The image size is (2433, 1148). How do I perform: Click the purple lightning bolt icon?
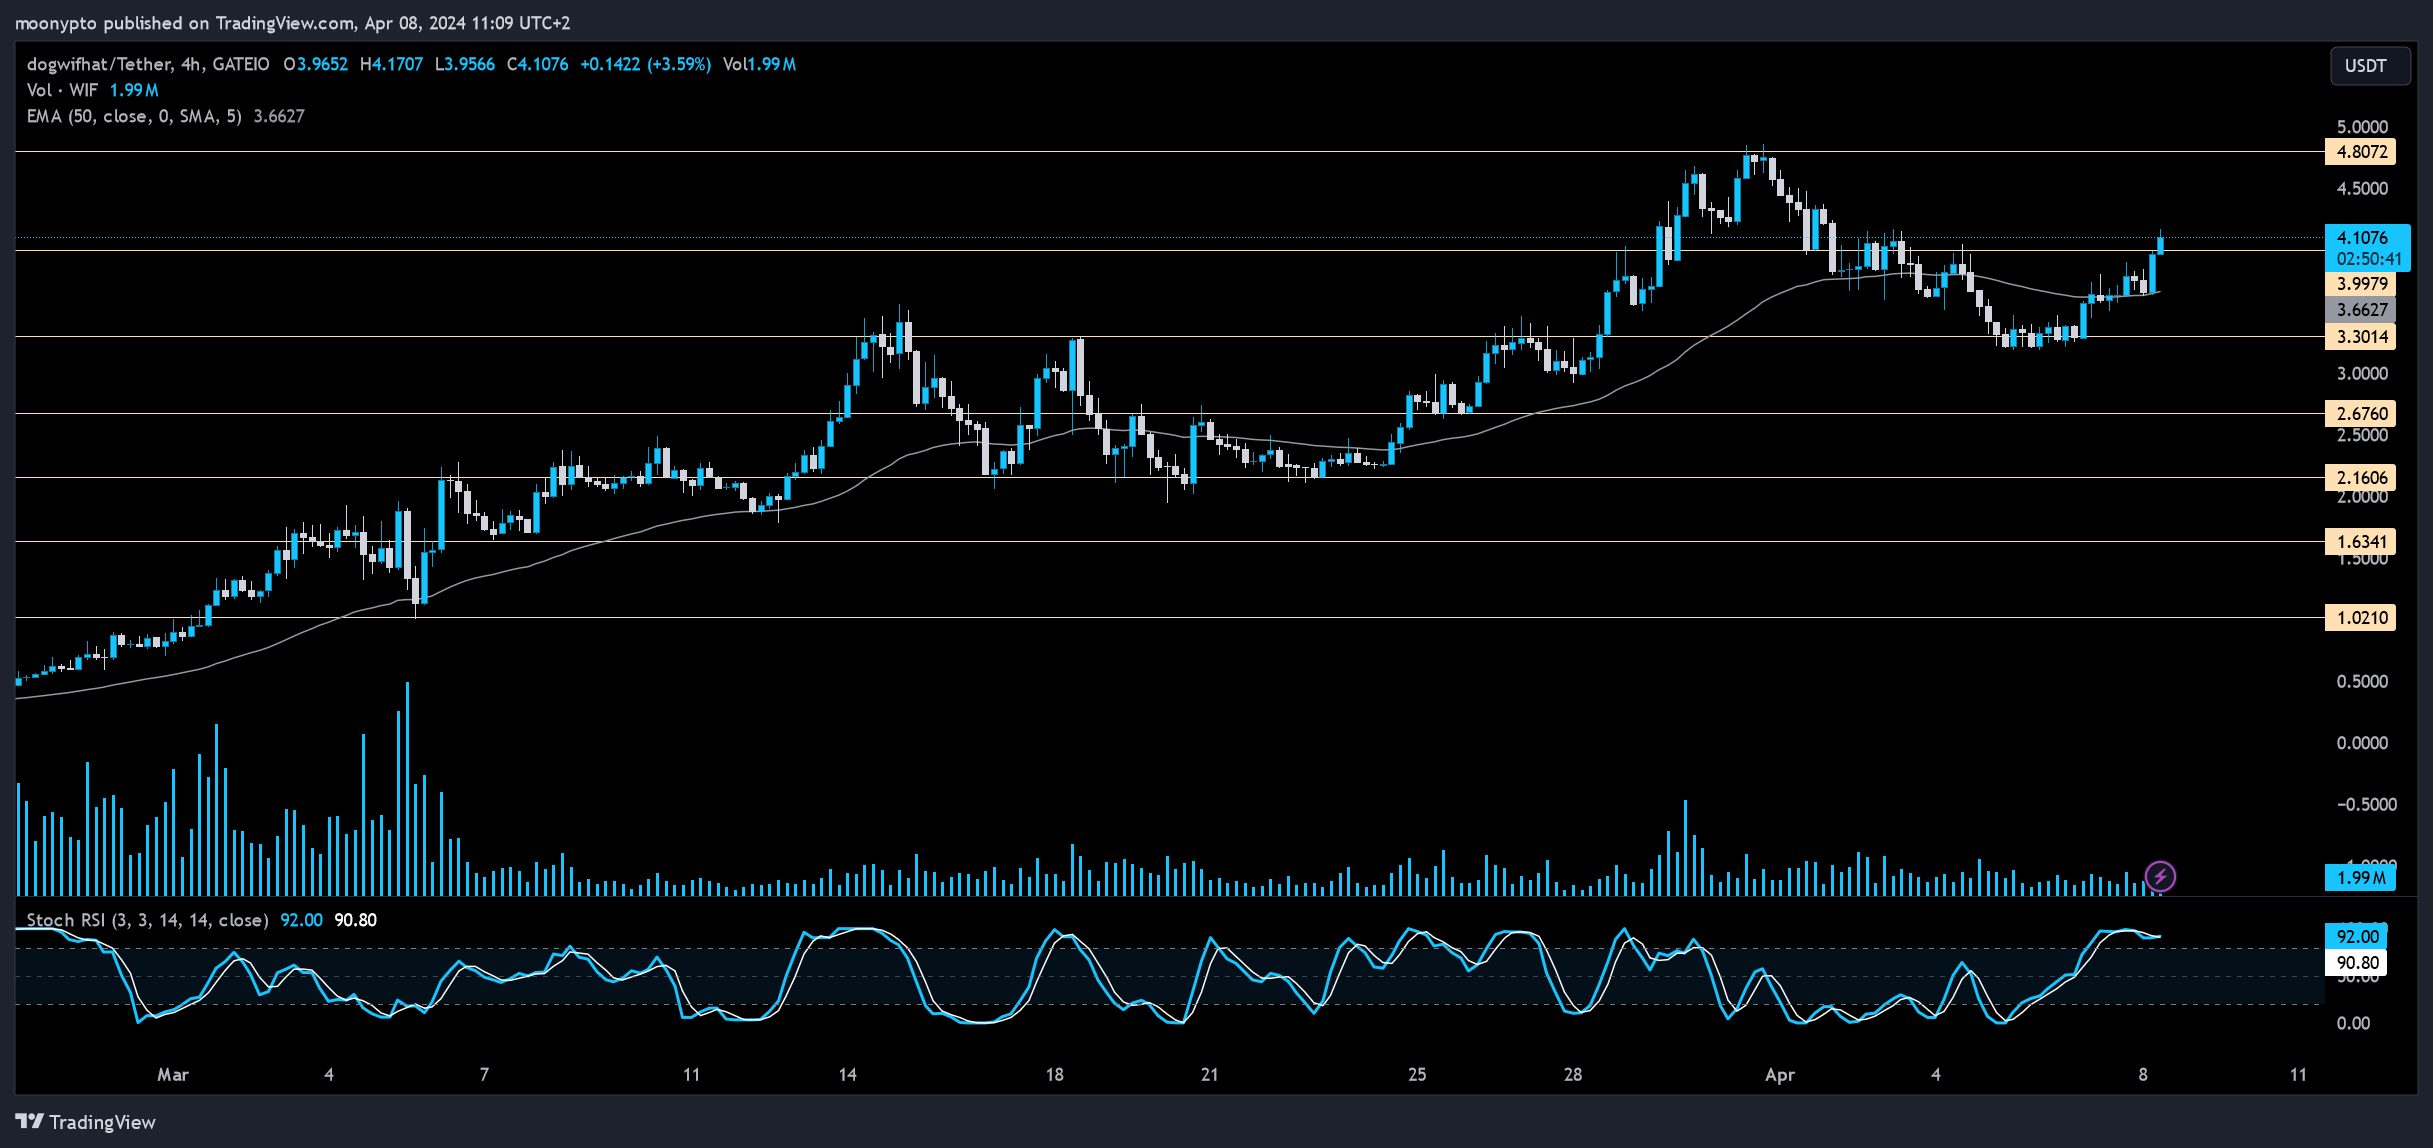(x=2160, y=877)
